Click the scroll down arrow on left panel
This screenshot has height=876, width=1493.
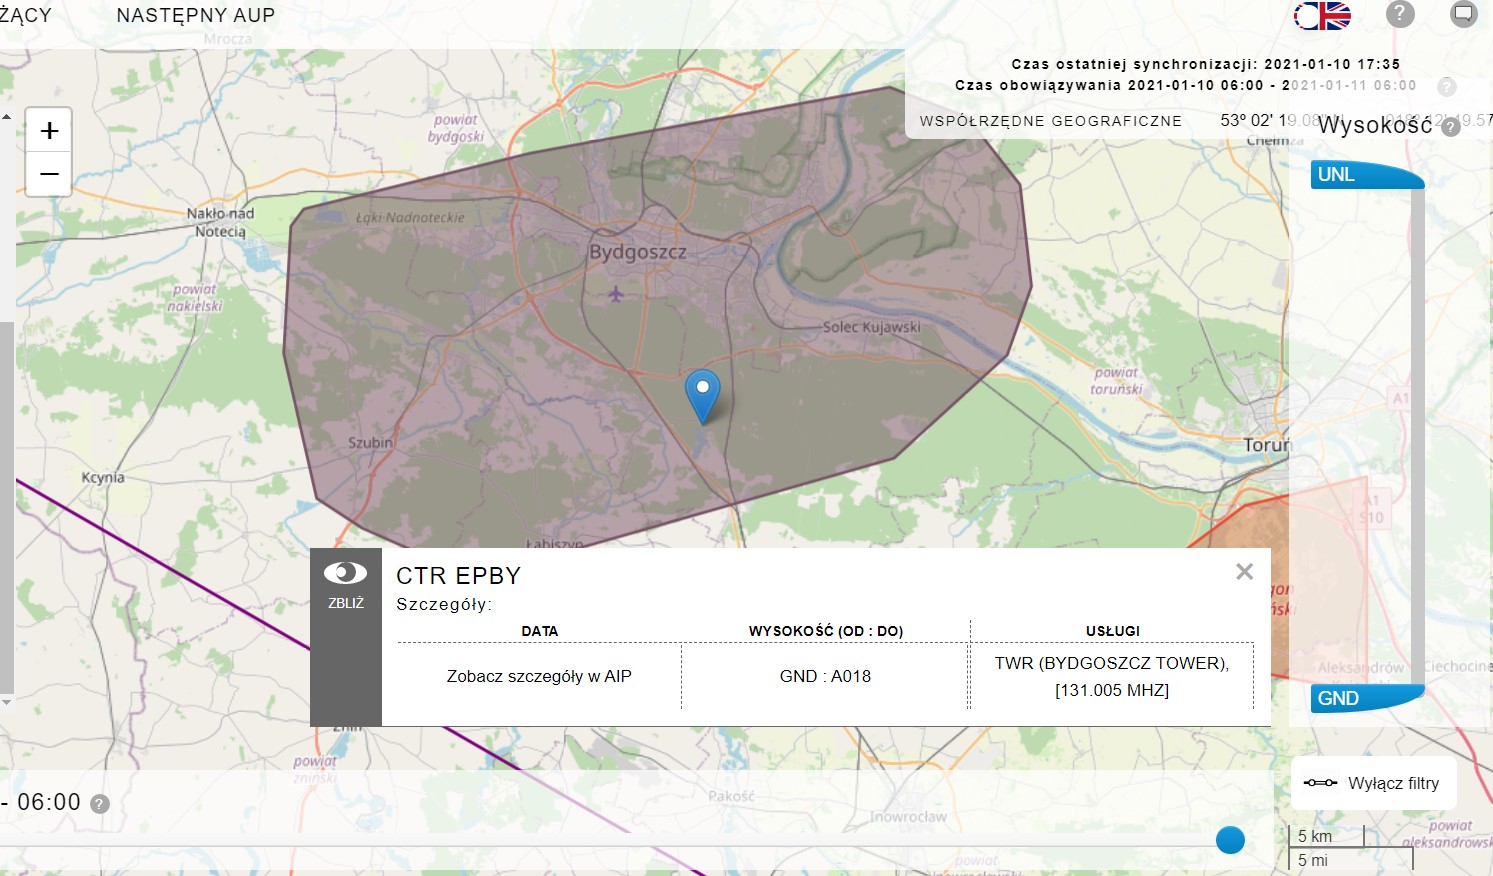(6, 702)
